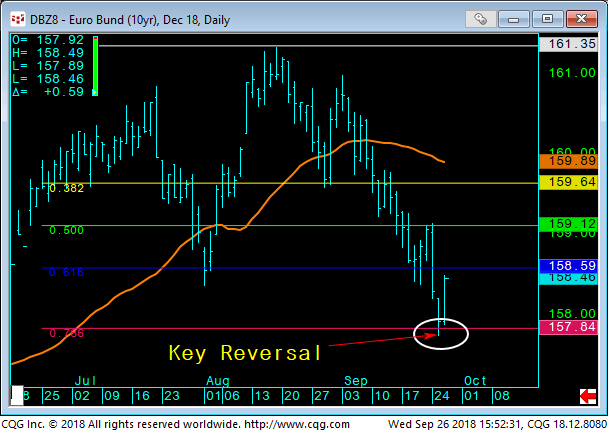Click the Key Reversal text annotation
This screenshot has height=432, width=608.
[x=245, y=353]
